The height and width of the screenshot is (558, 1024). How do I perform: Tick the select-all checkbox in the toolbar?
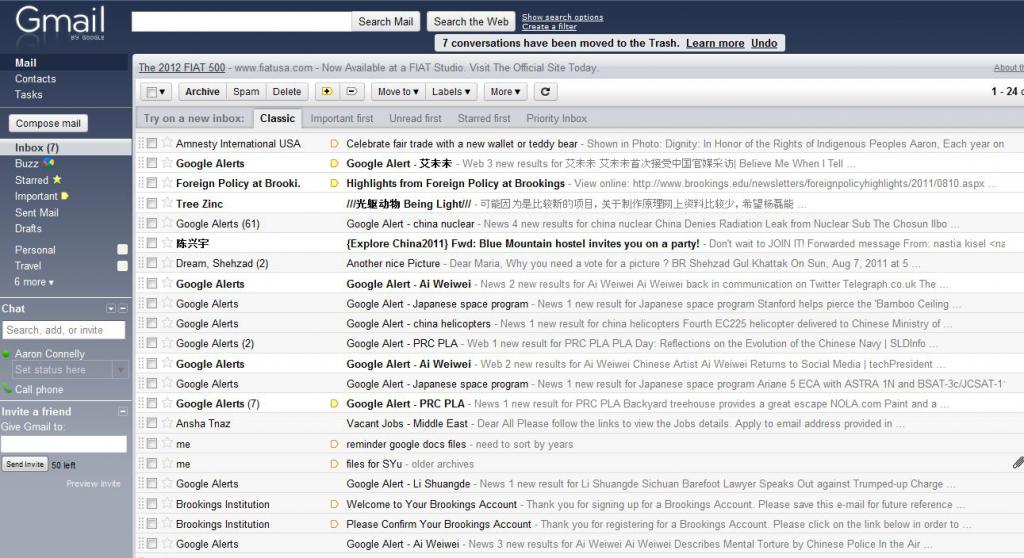pos(152,92)
